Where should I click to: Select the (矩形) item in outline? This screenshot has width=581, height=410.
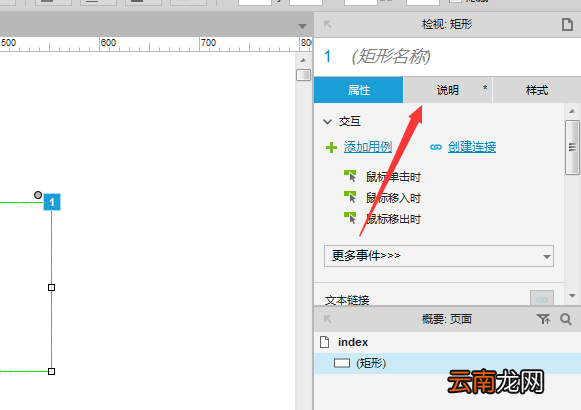(x=447, y=363)
